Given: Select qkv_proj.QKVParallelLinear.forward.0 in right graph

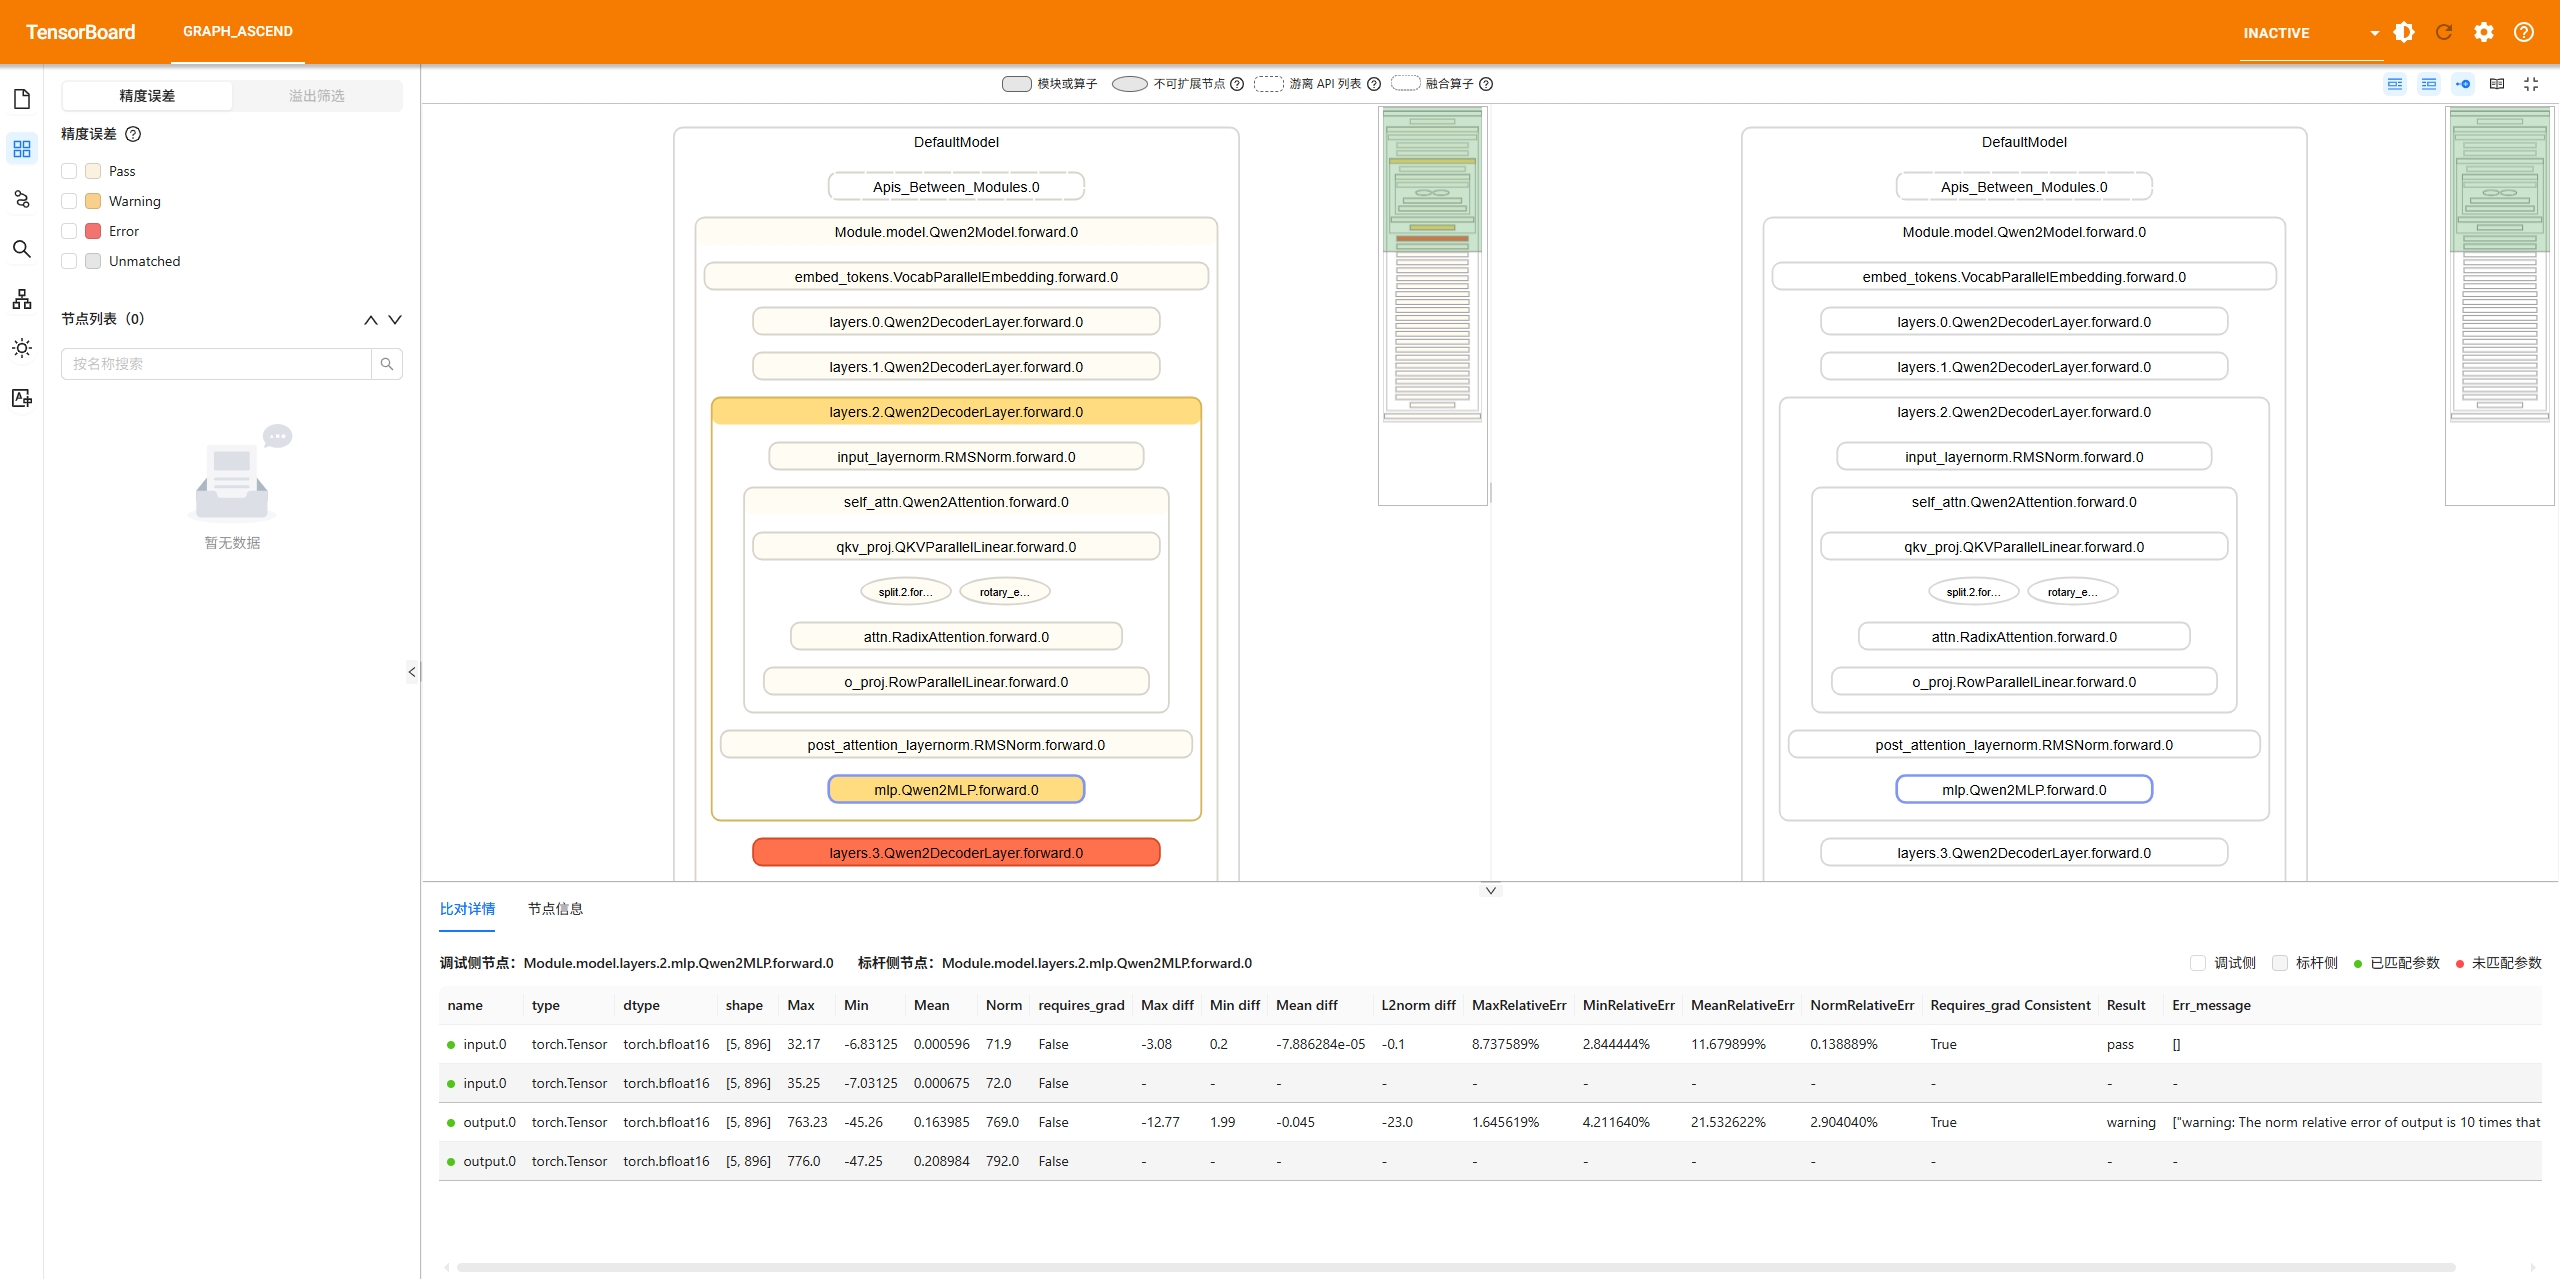Looking at the screenshot, I should coord(2024,547).
